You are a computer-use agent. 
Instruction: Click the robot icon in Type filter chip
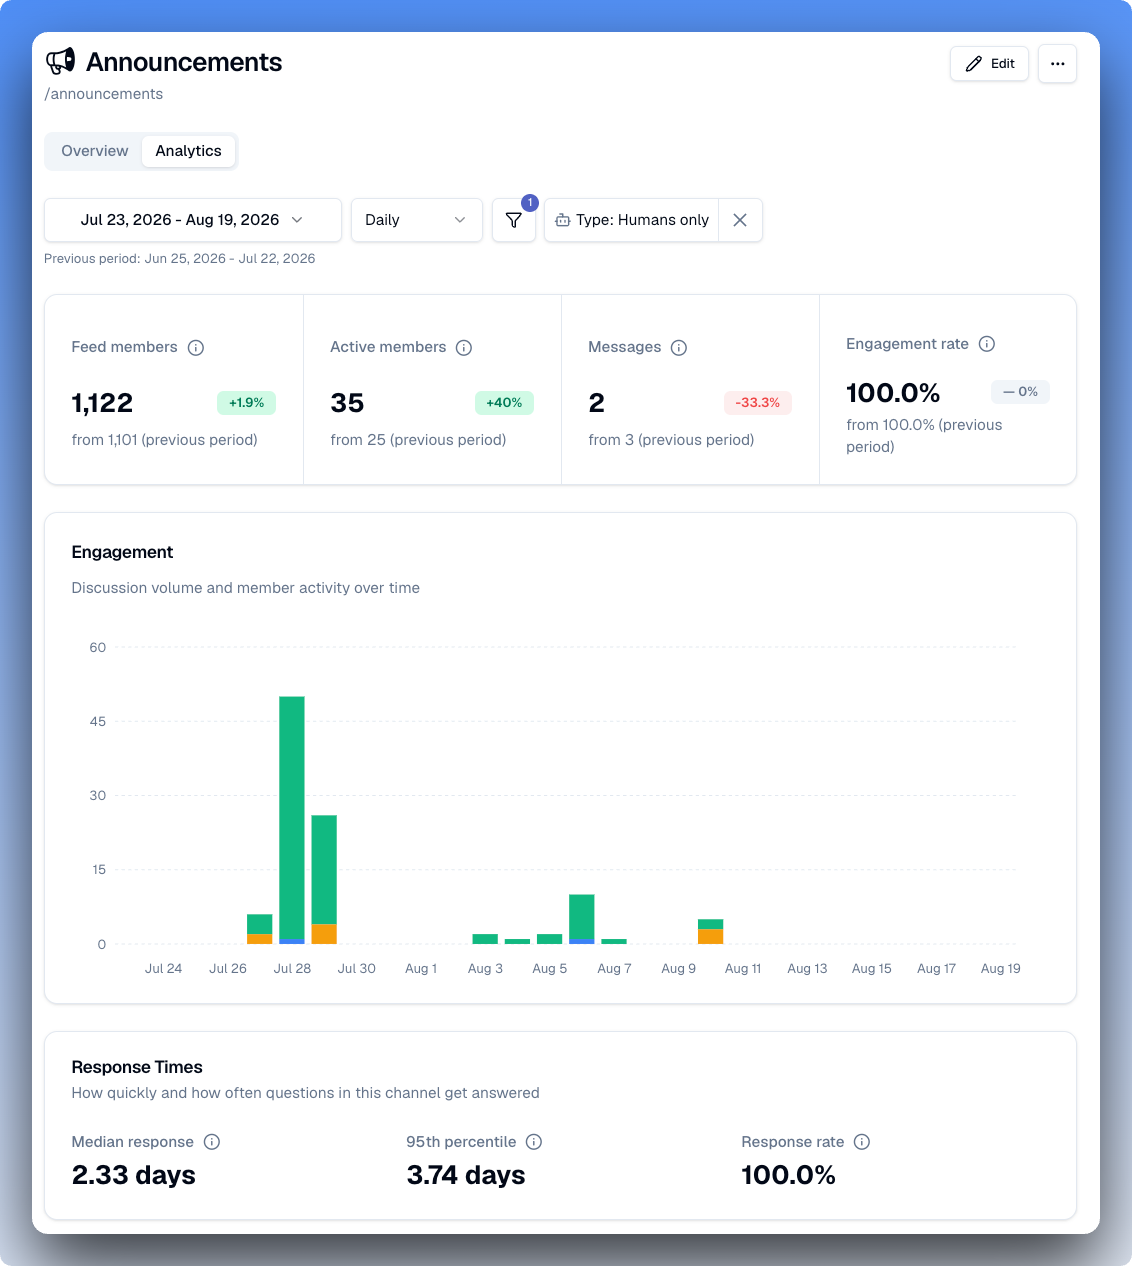(563, 220)
